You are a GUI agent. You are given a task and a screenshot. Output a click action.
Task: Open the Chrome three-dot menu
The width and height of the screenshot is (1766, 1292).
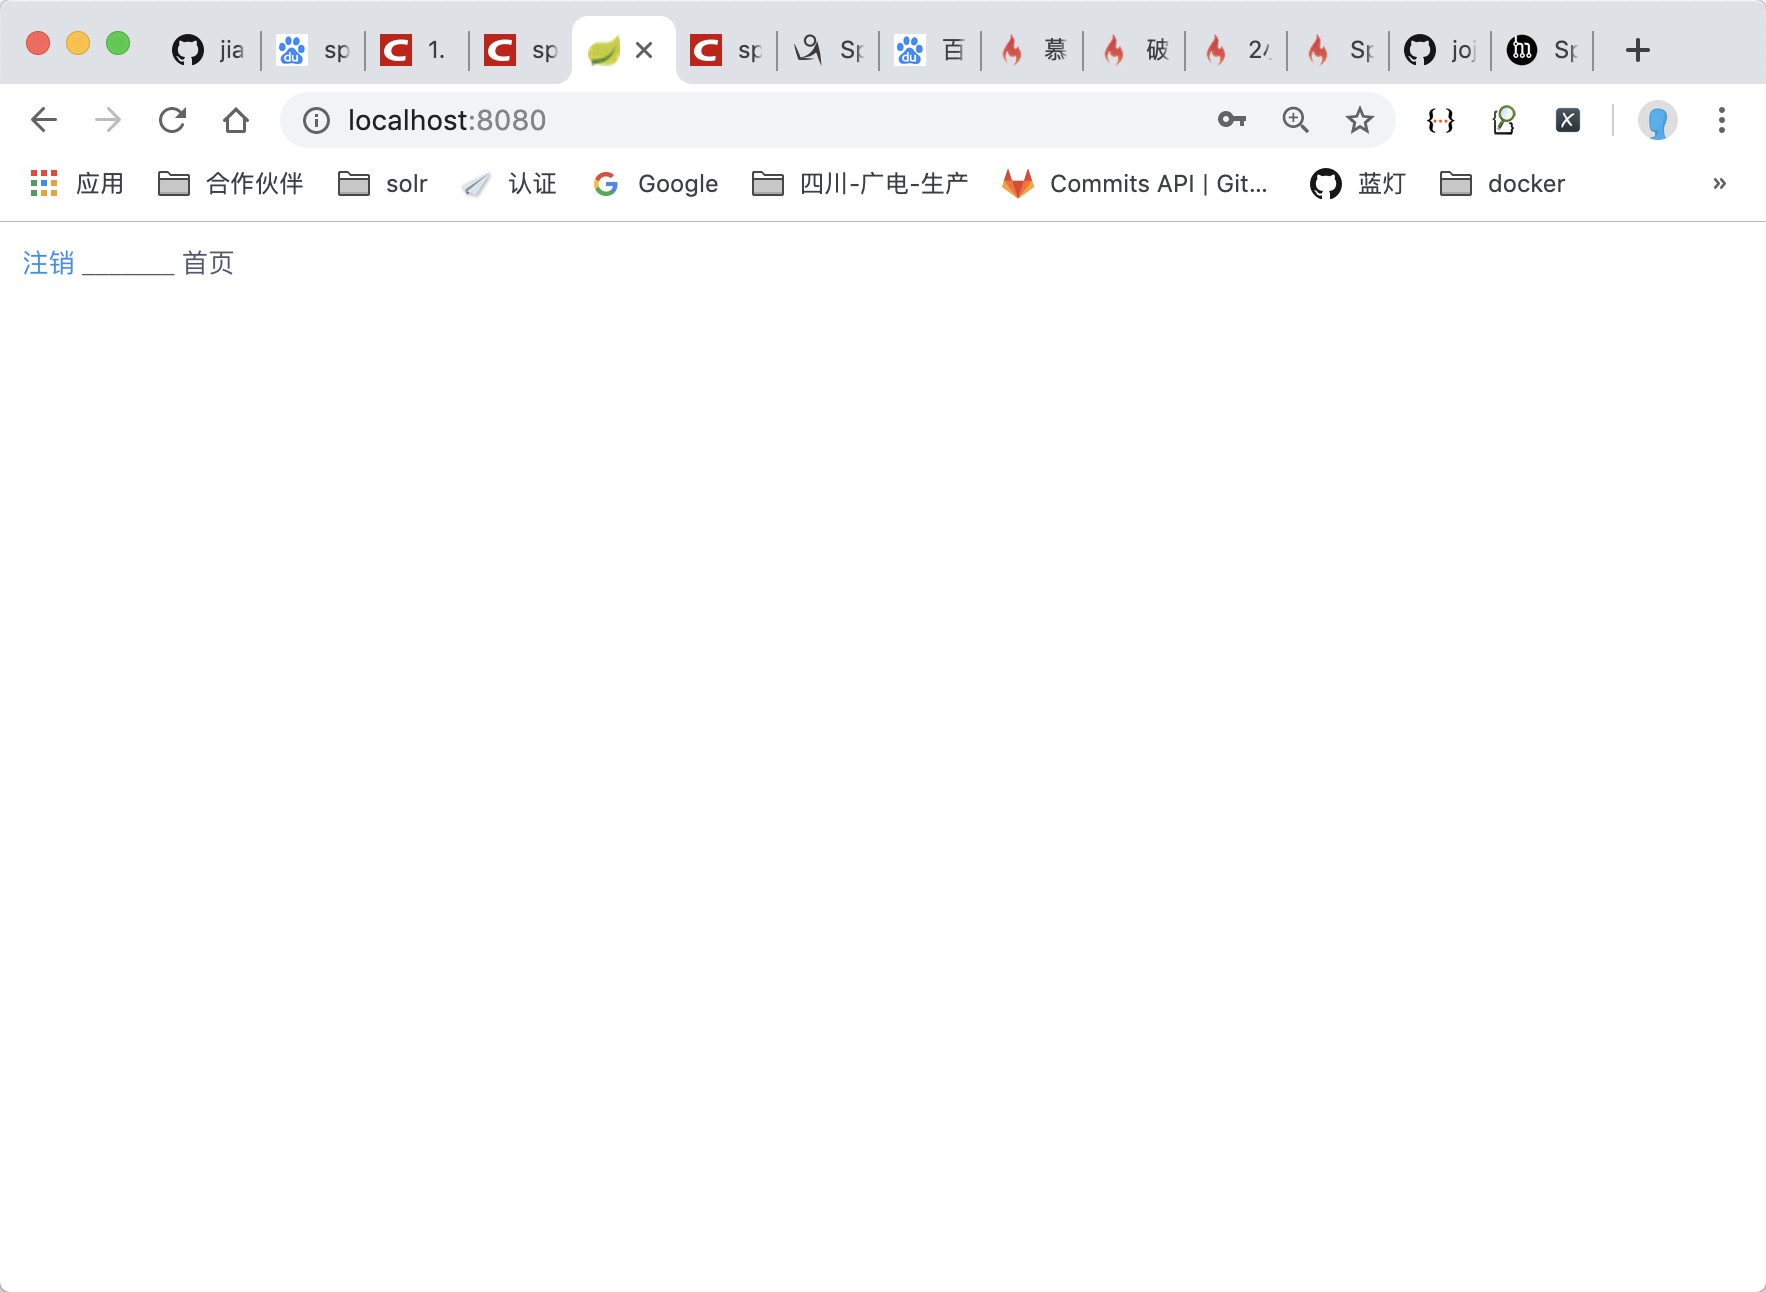tap(1721, 120)
